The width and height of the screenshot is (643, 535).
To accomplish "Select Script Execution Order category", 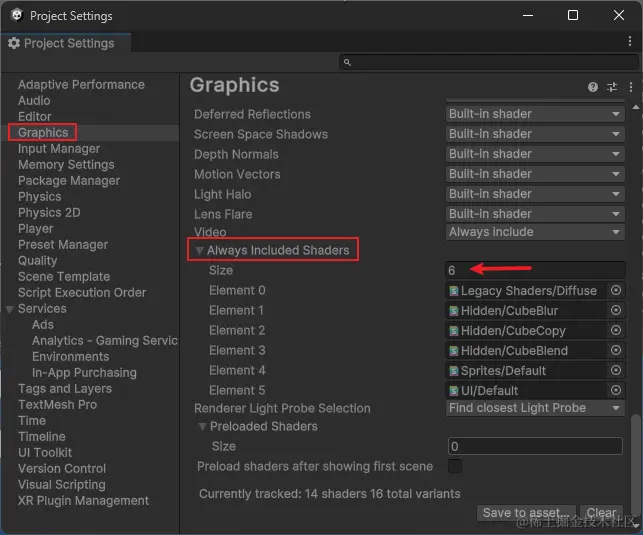I will click(82, 293).
